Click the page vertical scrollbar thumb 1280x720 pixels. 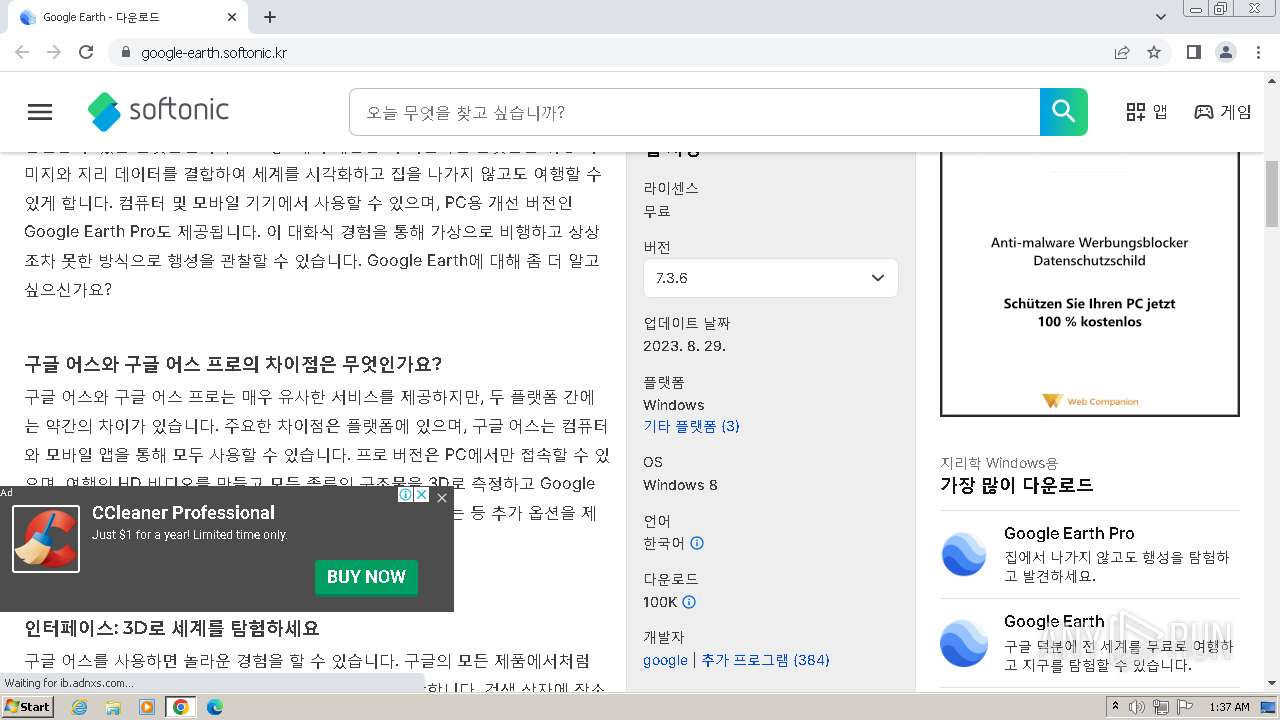tap(1272, 193)
